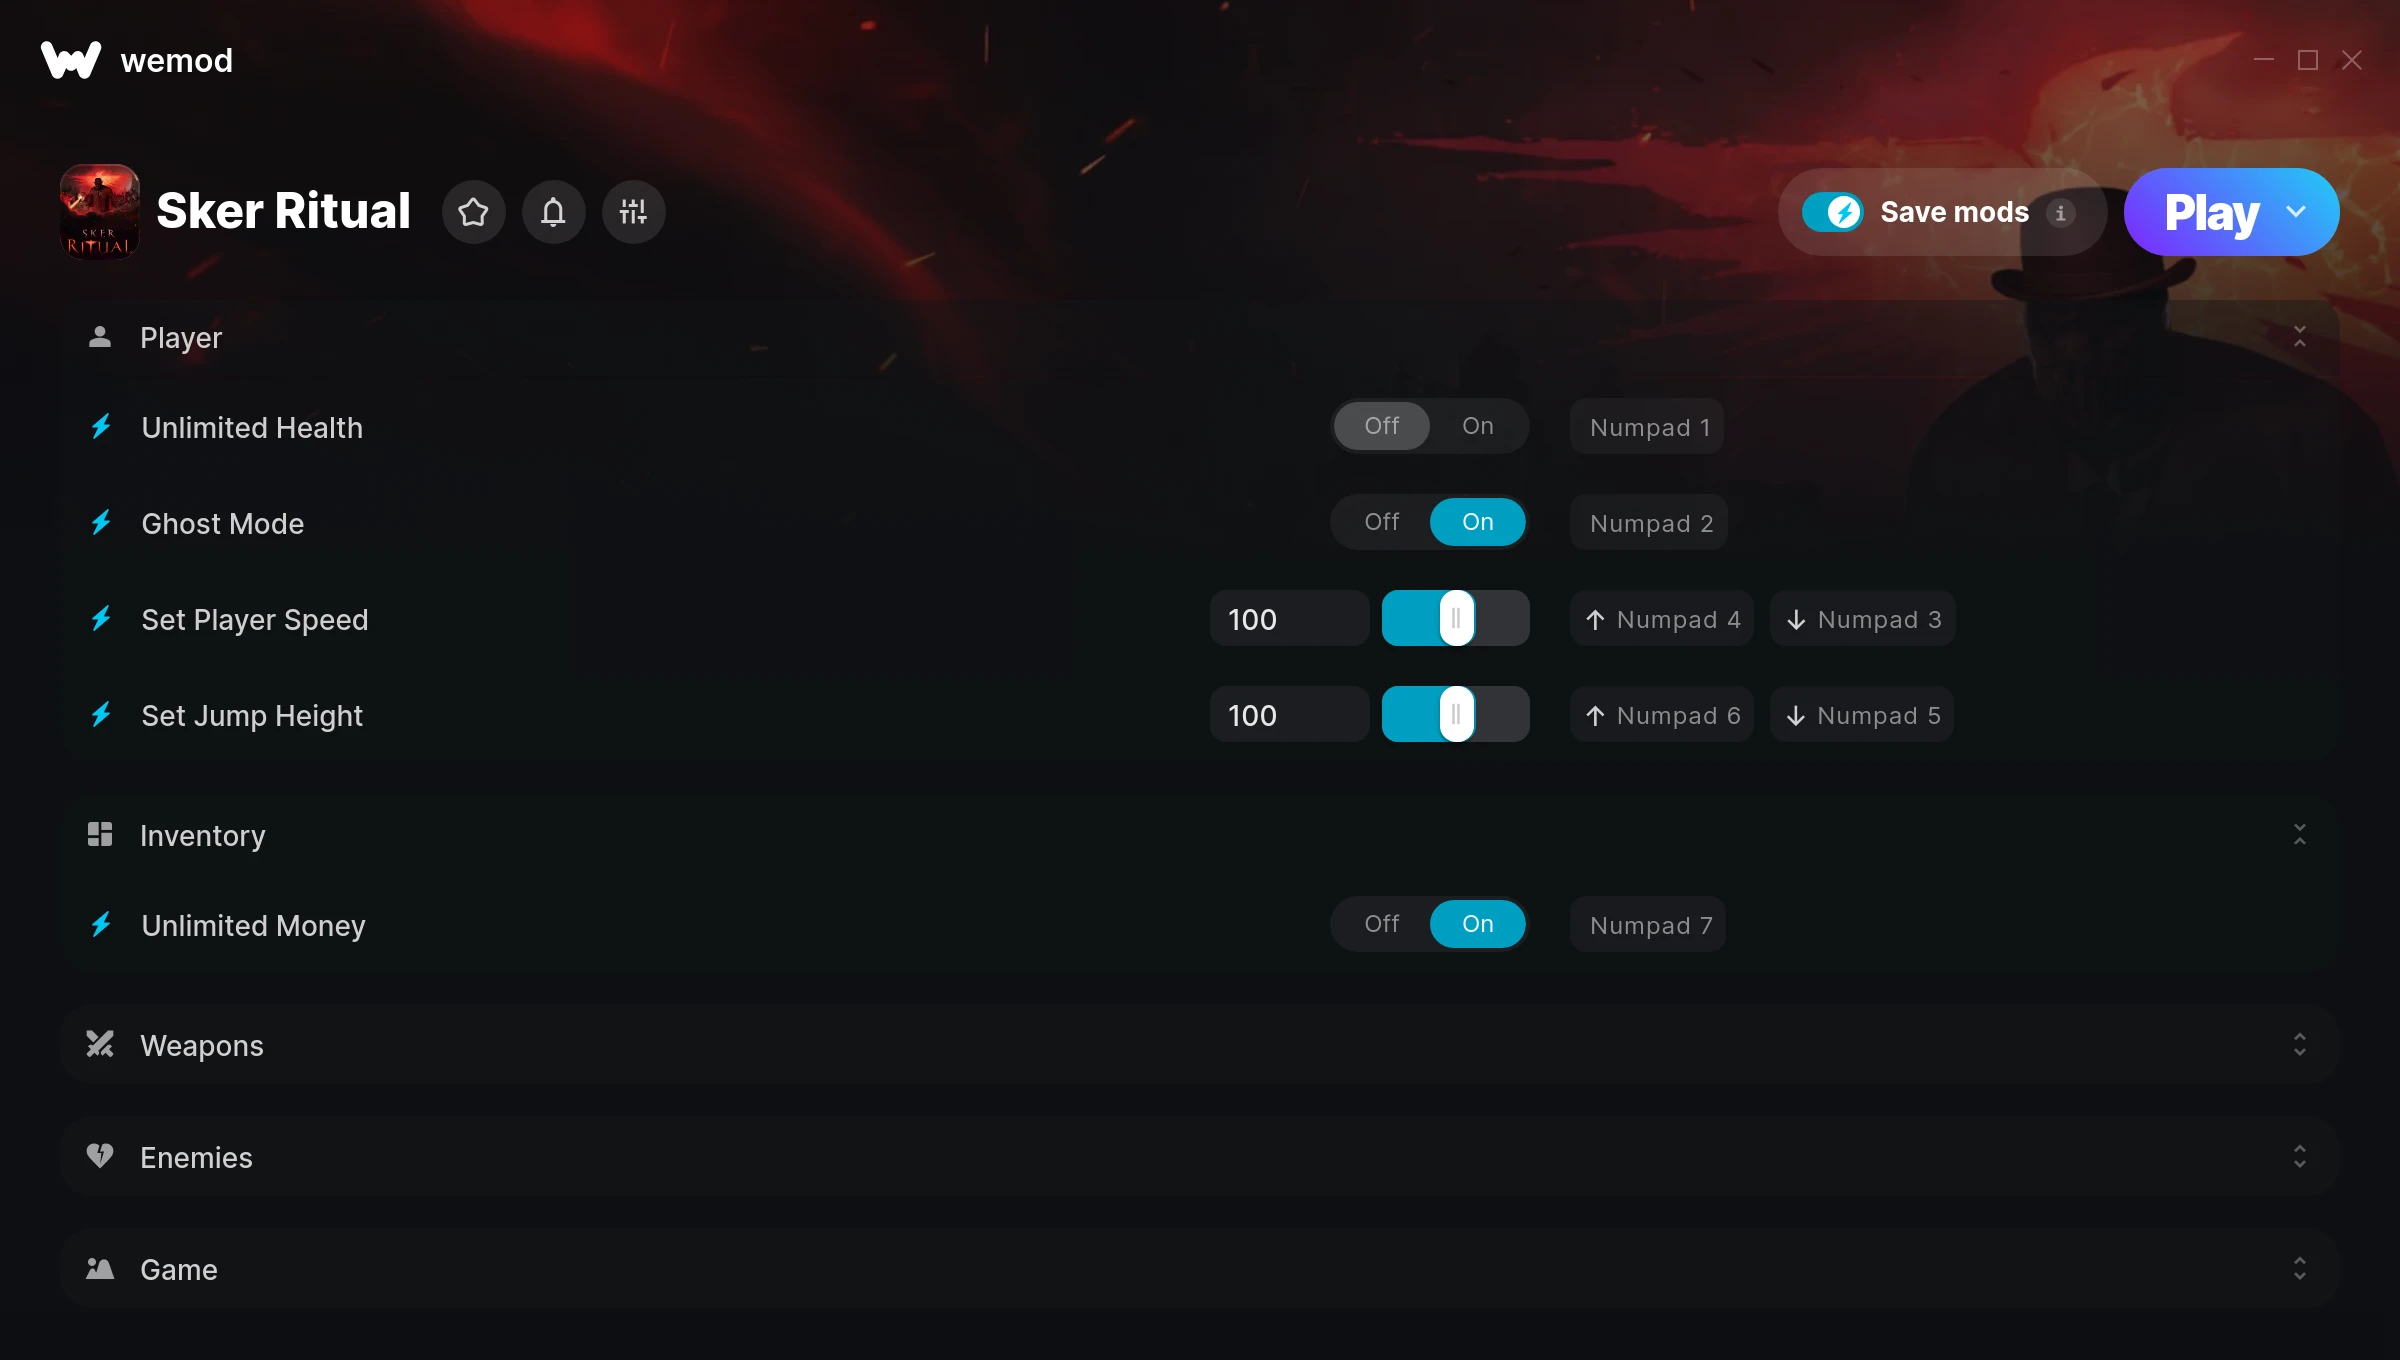2400x1360 pixels.
Task: Switch Ghost Mode to Off
Action: [x=1382, y=522]
